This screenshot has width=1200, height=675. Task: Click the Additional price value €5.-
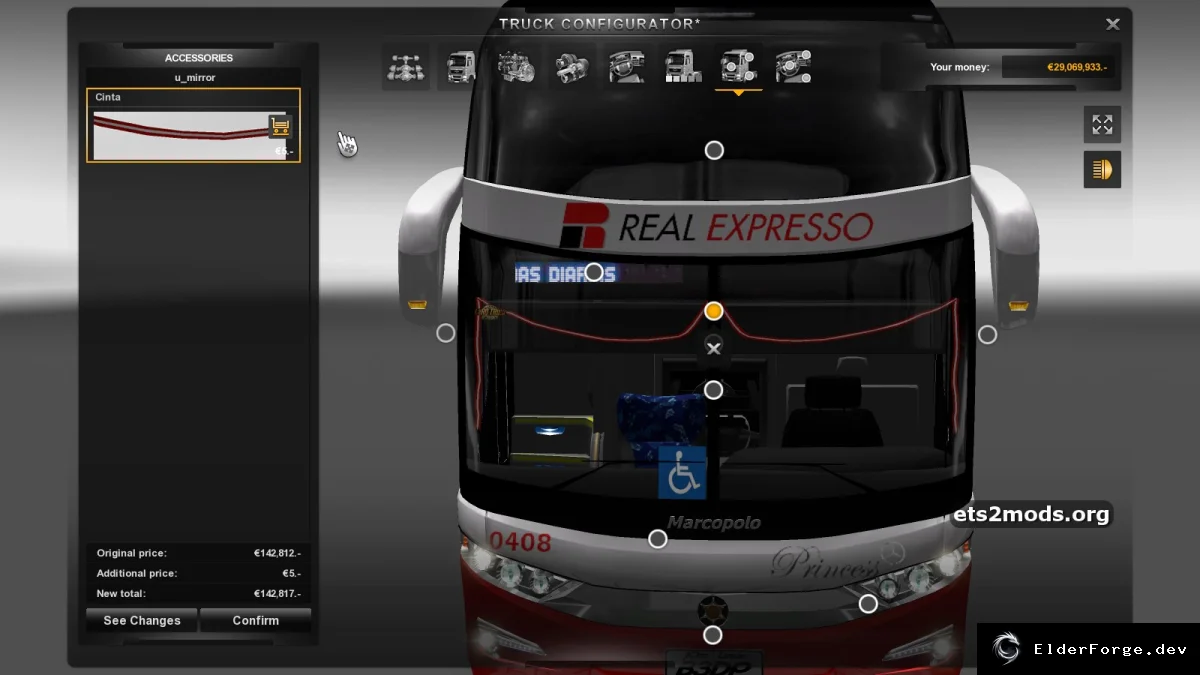tap(291, 573)
